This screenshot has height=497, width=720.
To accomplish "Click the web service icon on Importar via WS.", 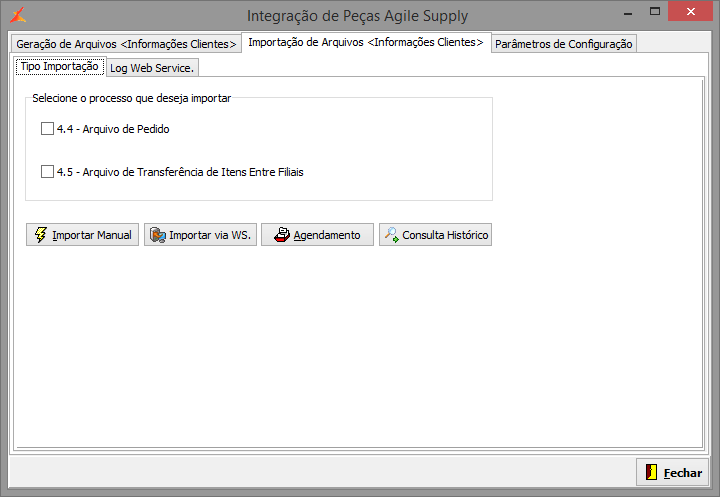I will click(x=158, y=235).
